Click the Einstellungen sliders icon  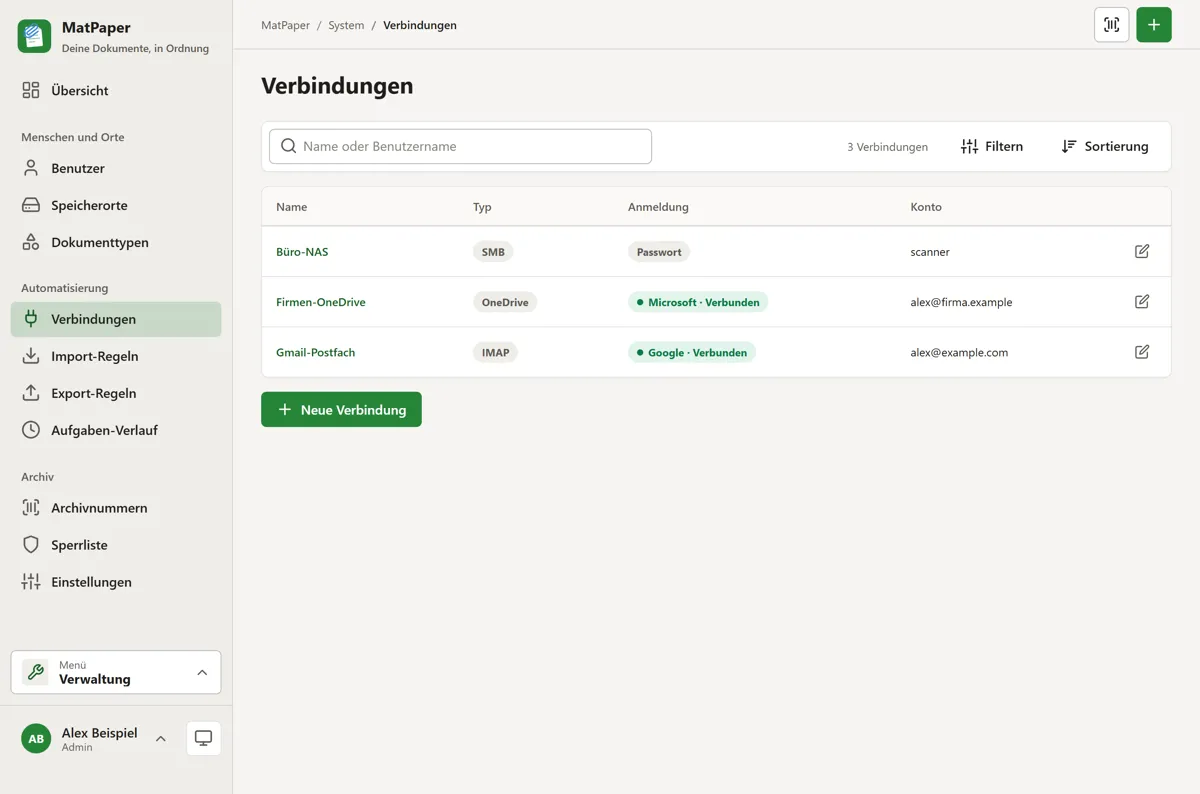[x=31, y=582]
